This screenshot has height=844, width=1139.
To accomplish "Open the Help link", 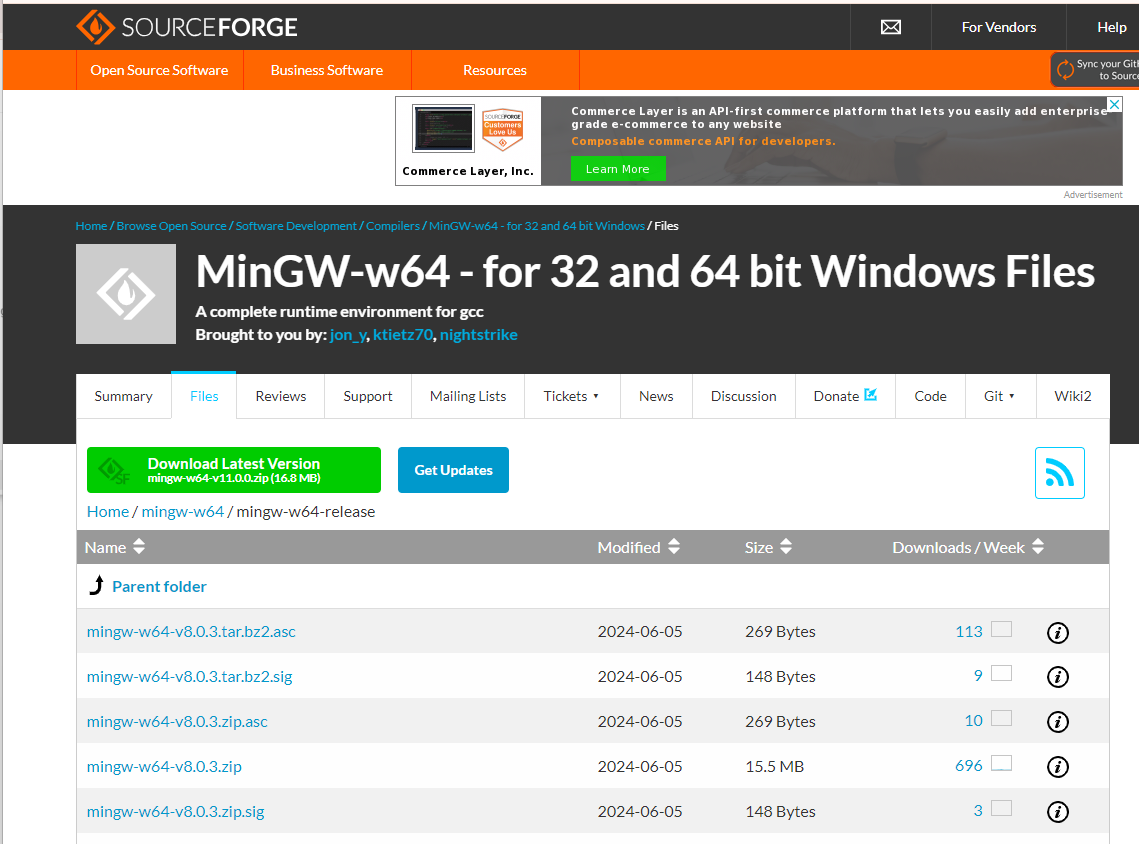I will pos(1111,28).
